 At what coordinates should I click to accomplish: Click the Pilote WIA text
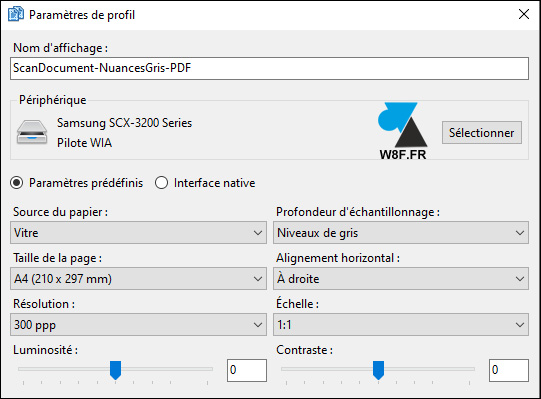(x=85, y=143)
